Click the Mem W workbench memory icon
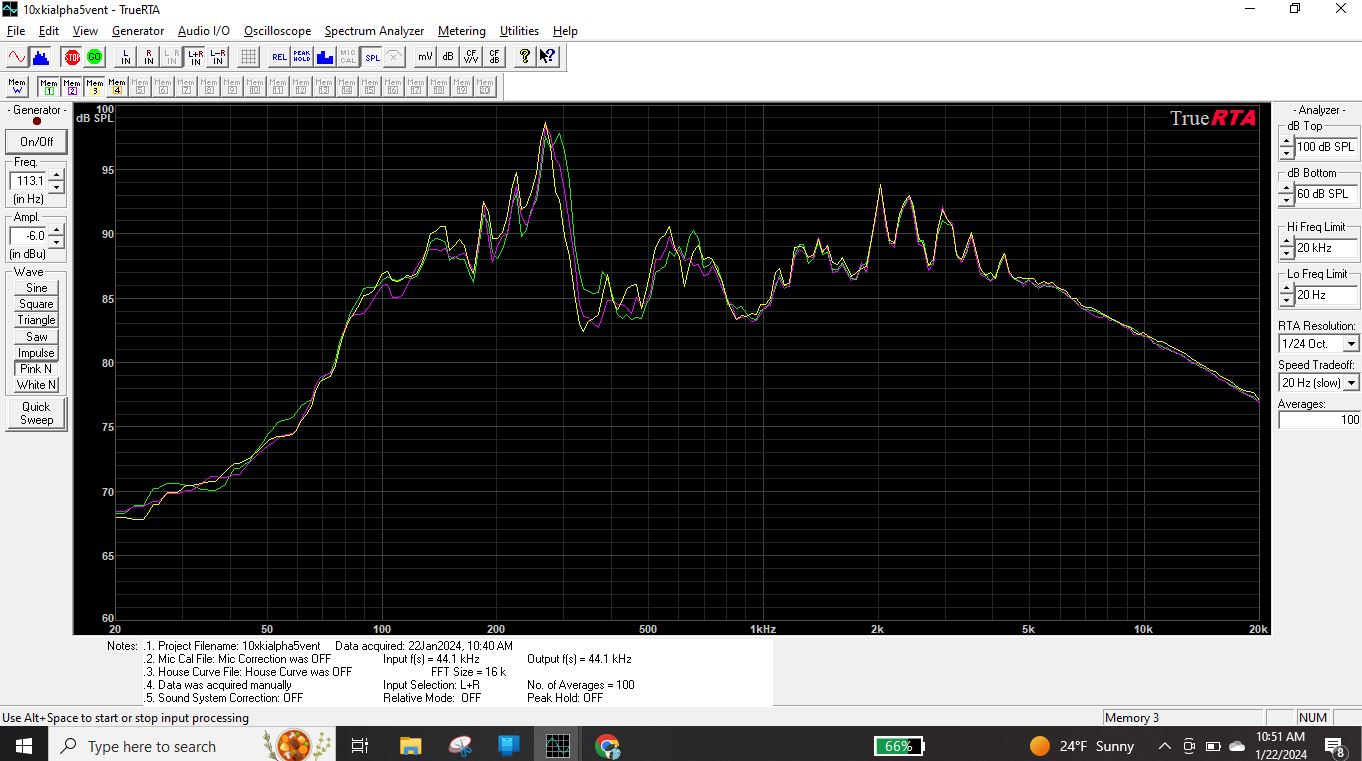The image size is (1362, 761). click(17, 87)
